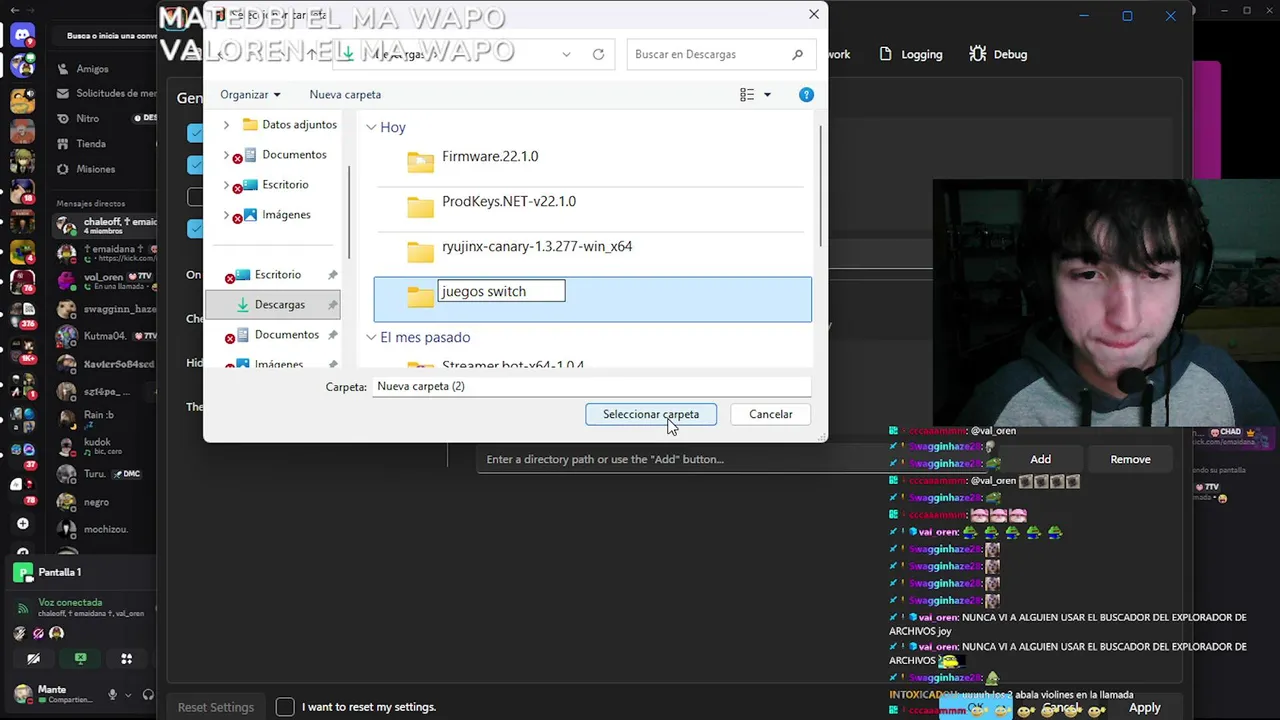1280x720 pixels.
Task: Toggle the unchecked box in General settings
Action: click(x=195, y=197)
